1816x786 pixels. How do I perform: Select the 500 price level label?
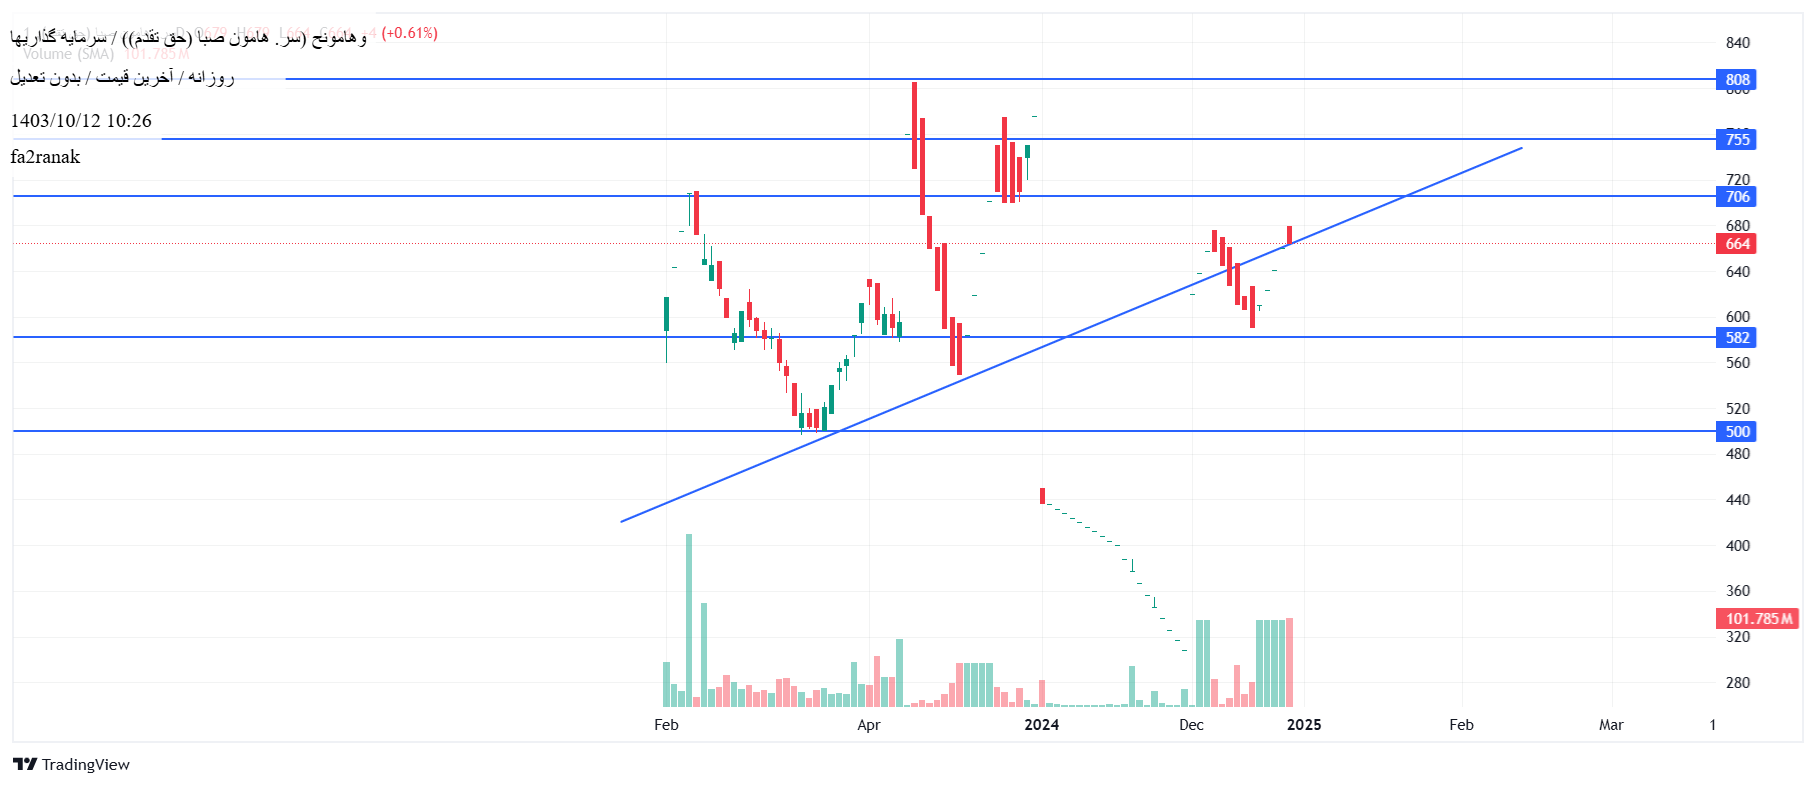1737,432
